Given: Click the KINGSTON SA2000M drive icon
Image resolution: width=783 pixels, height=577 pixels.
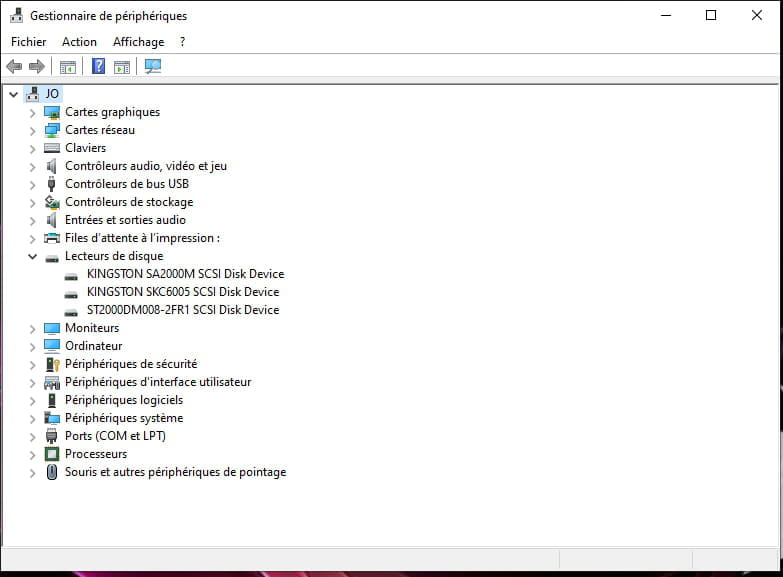Looking at the screenshot, I should coord(71,276).
